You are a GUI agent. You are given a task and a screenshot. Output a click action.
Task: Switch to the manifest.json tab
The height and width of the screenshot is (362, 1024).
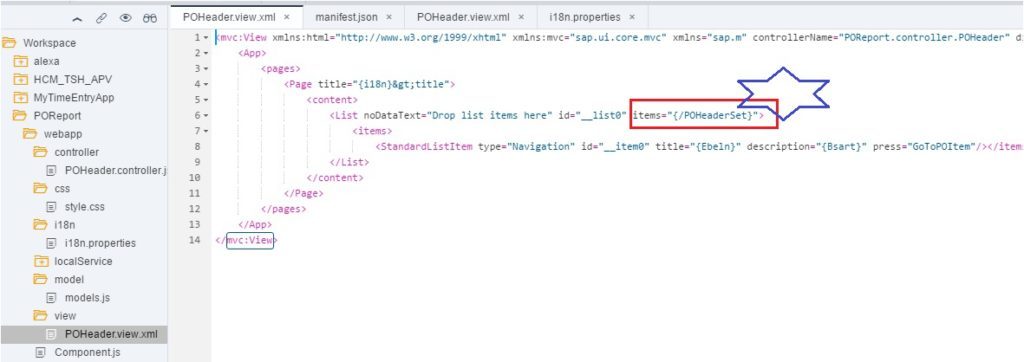pyautogui.click(x=347, y=16)
